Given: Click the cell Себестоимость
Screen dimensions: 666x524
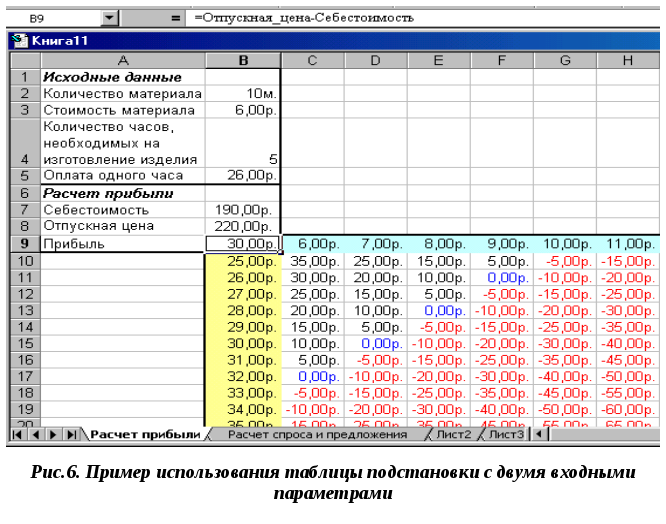Looking at the screenshot, I should [123, 210].
